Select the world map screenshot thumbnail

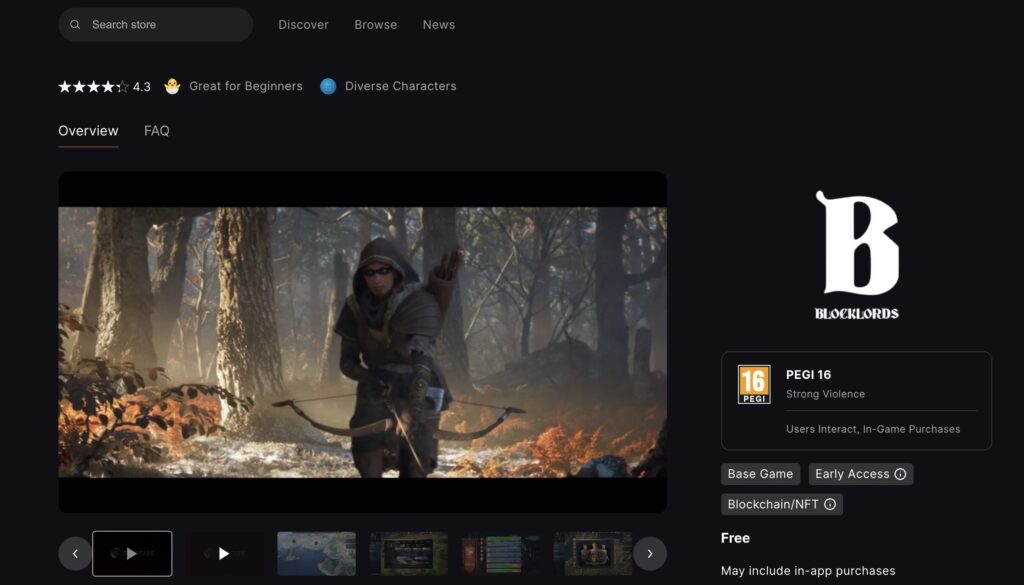317,554
